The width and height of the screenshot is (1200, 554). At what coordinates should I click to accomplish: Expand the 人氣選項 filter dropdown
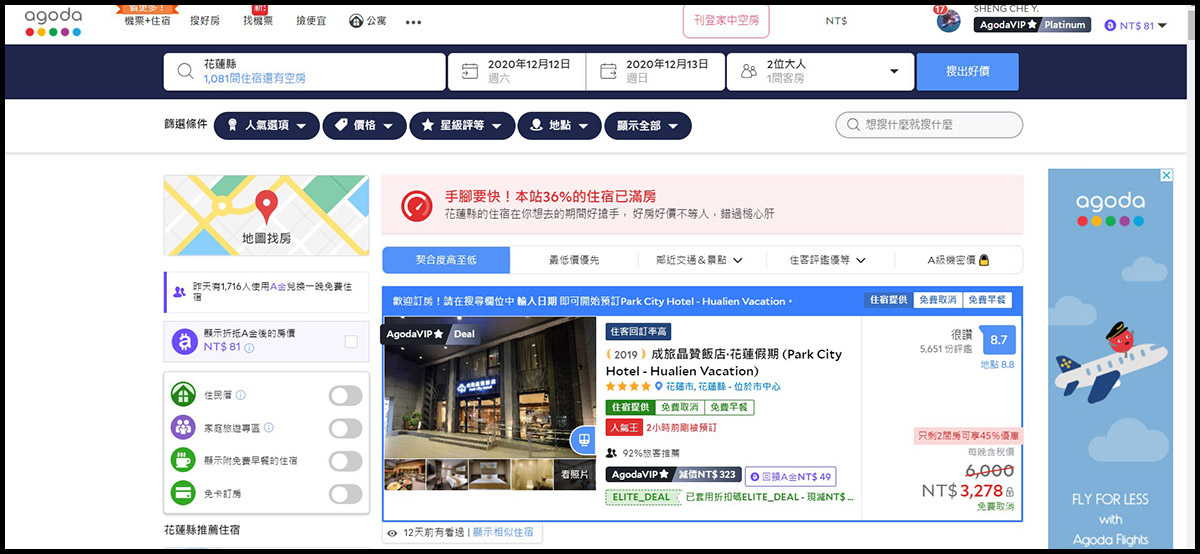click(267, 125)
